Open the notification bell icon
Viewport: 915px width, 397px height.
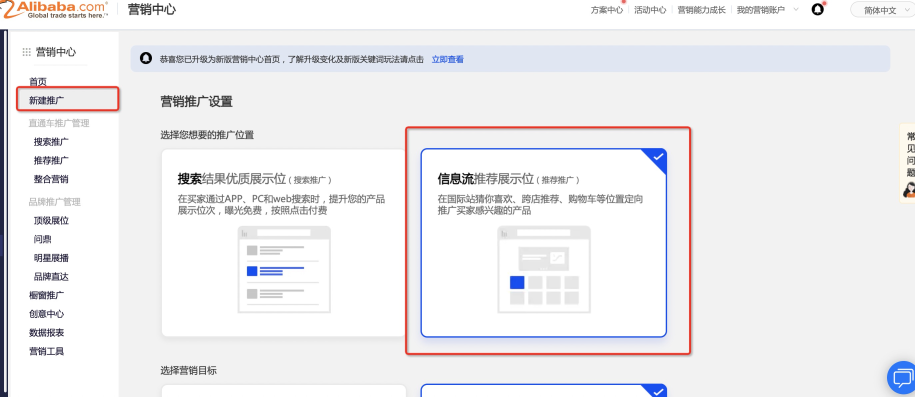[818, 10]
